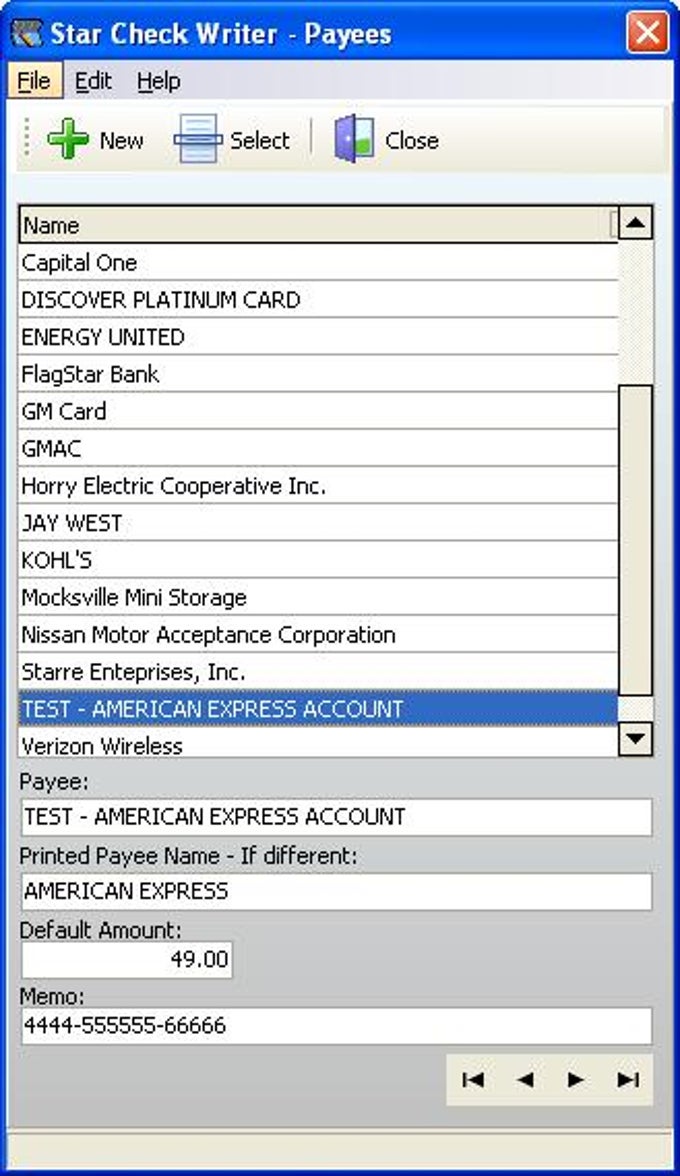680x1176 pixels.
Task: Click the Printed Payee Name field
Action: pos(336,891)
